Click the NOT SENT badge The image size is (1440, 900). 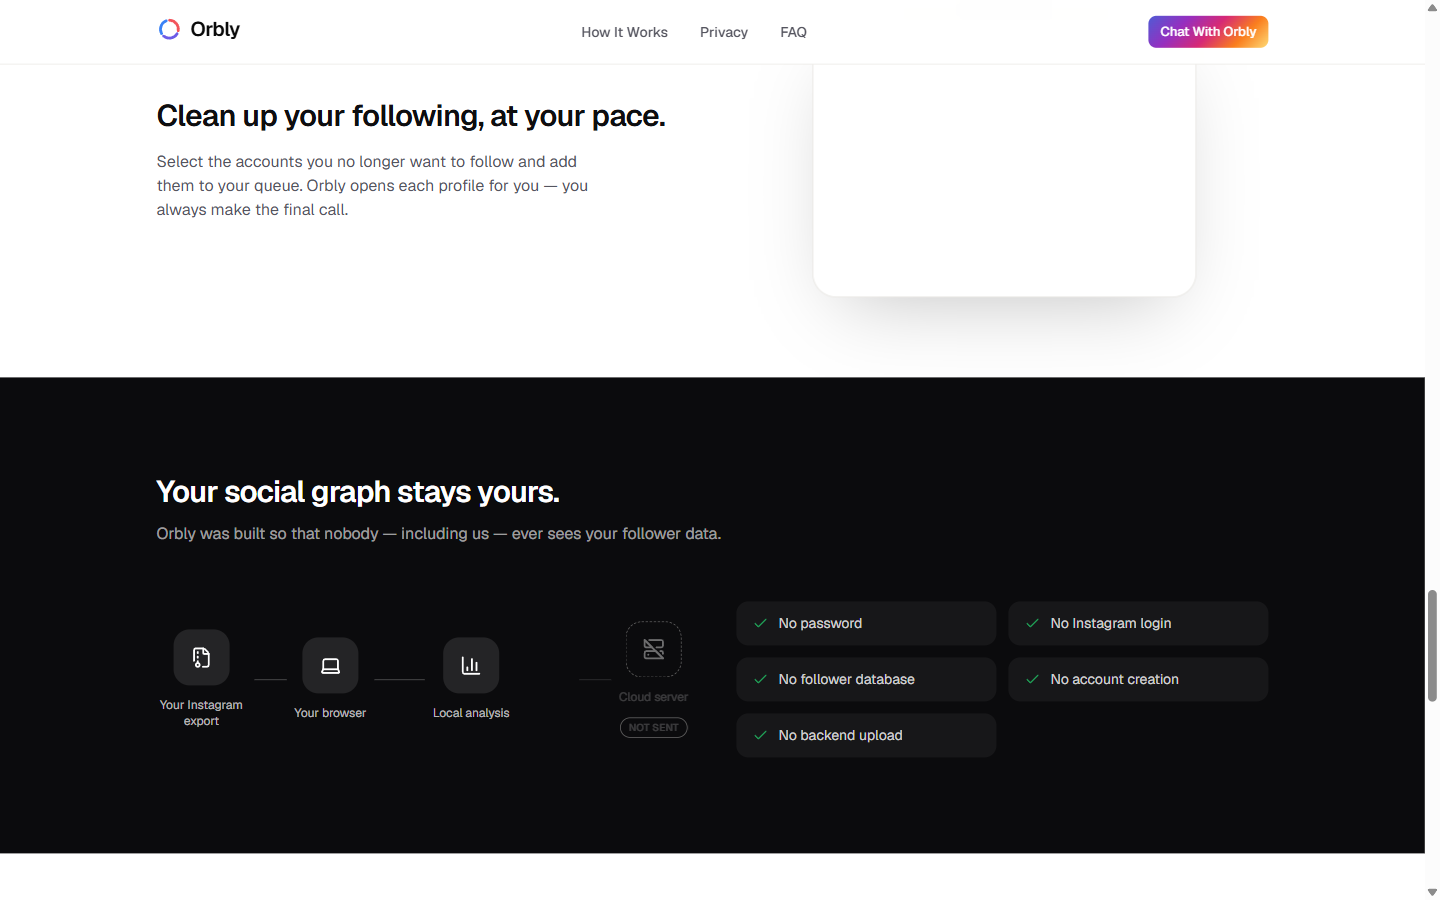tap(654, 728)
